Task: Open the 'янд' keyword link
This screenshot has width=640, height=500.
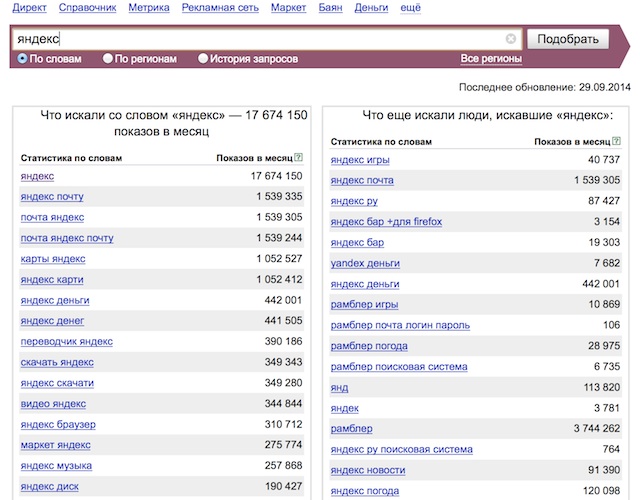Action: [x=339, y=388]
